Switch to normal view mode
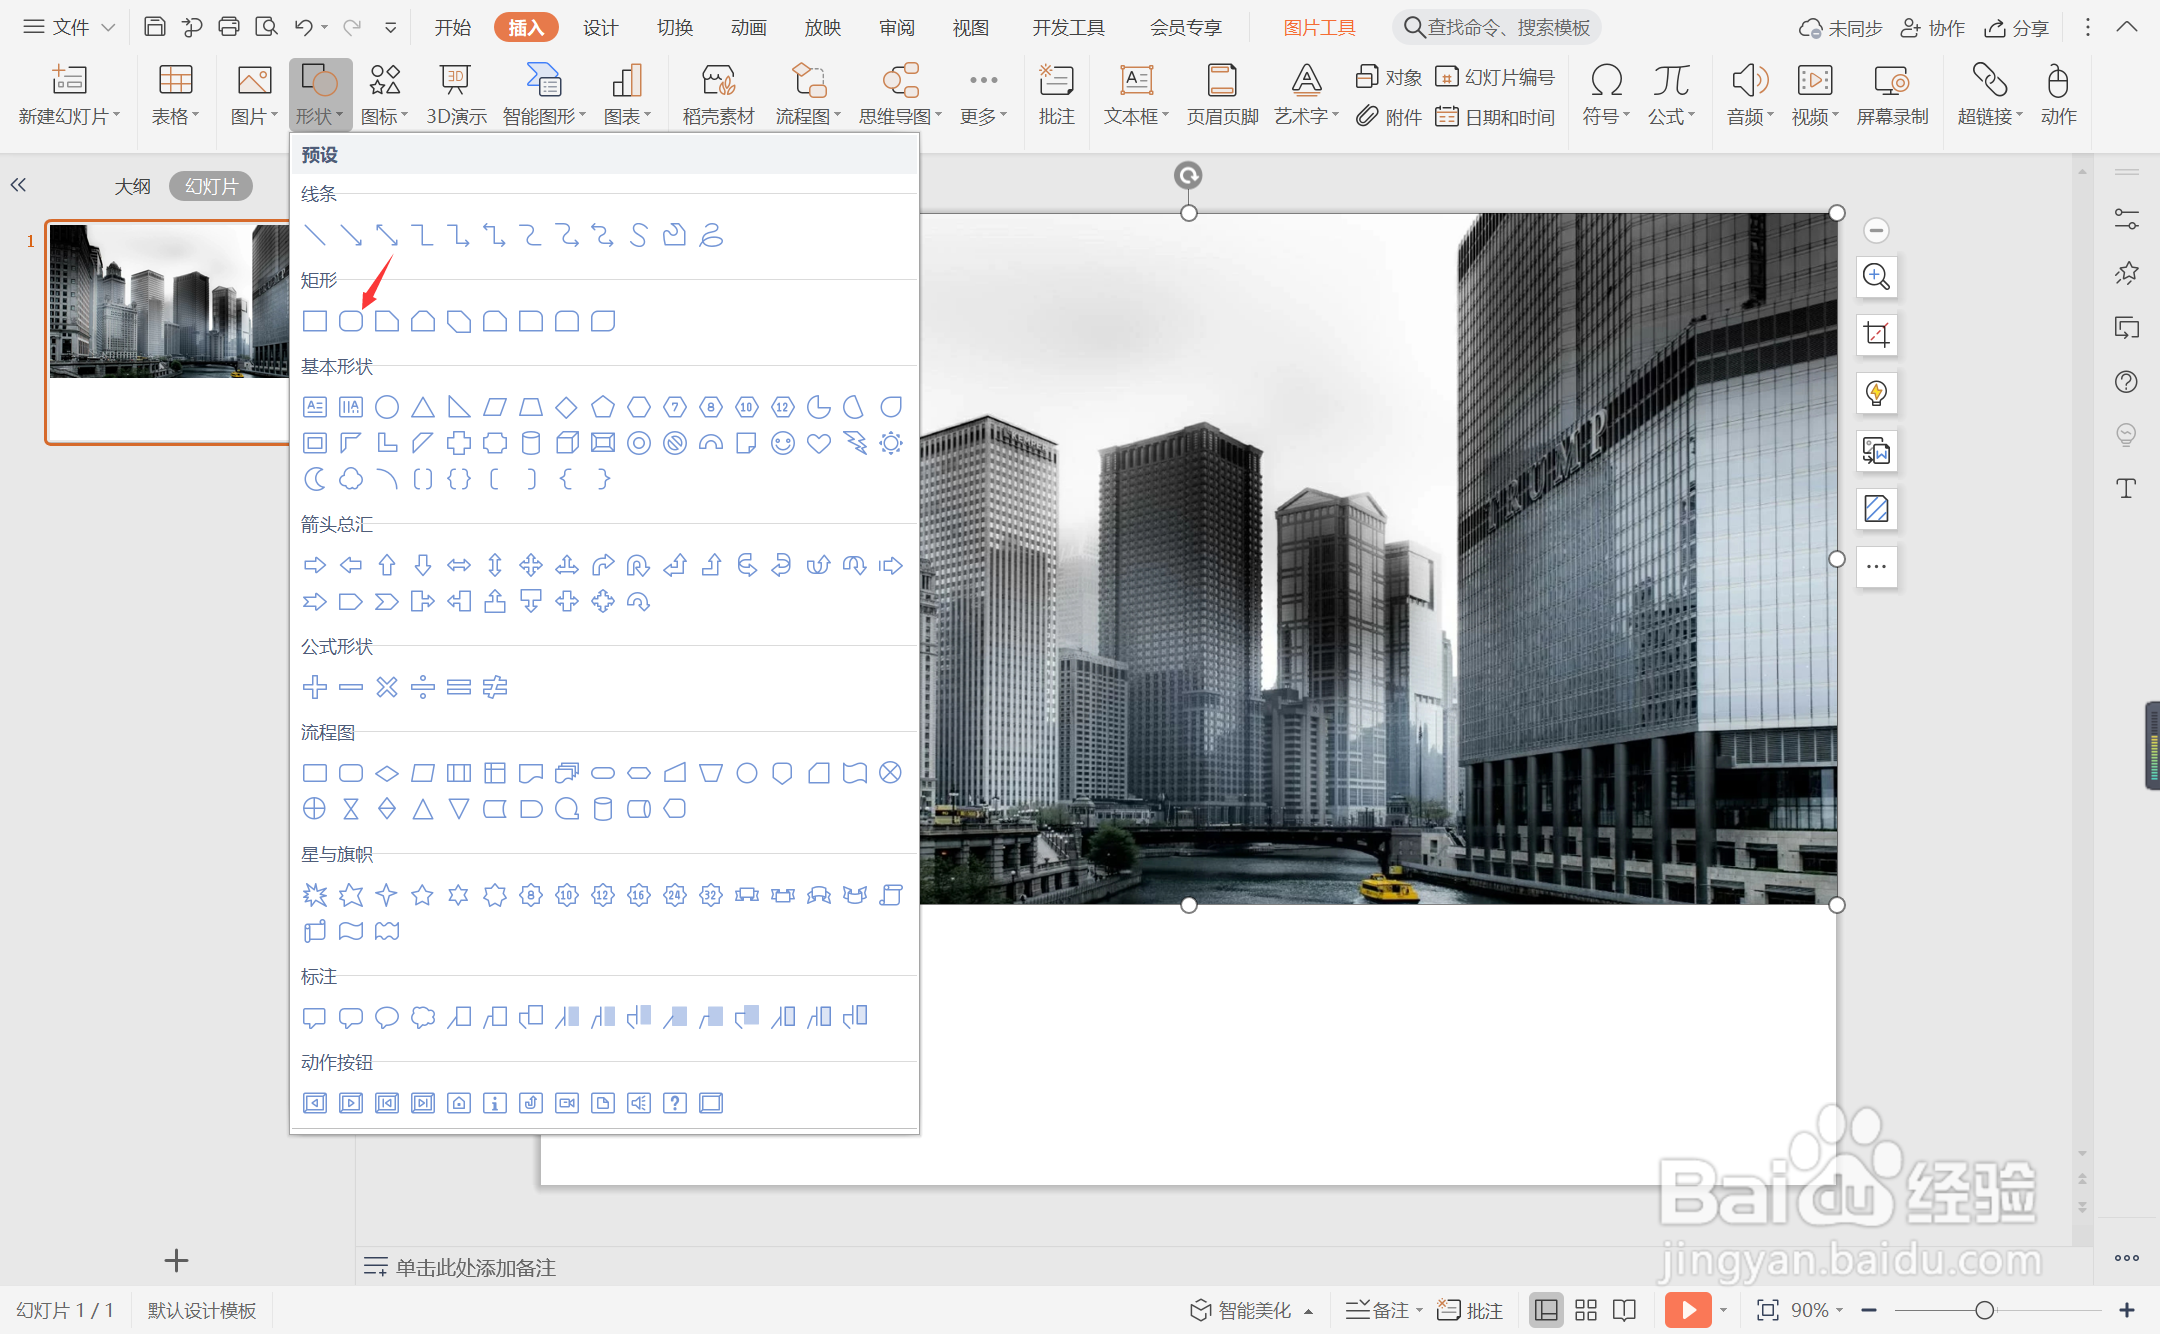 tap(1546, 1310)
